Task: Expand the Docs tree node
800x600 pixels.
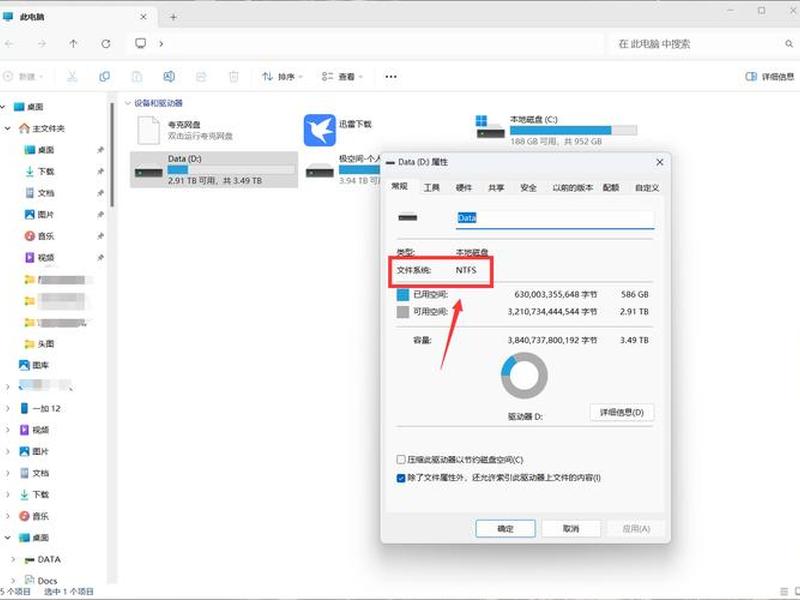Action: click(x=13, y=581)
